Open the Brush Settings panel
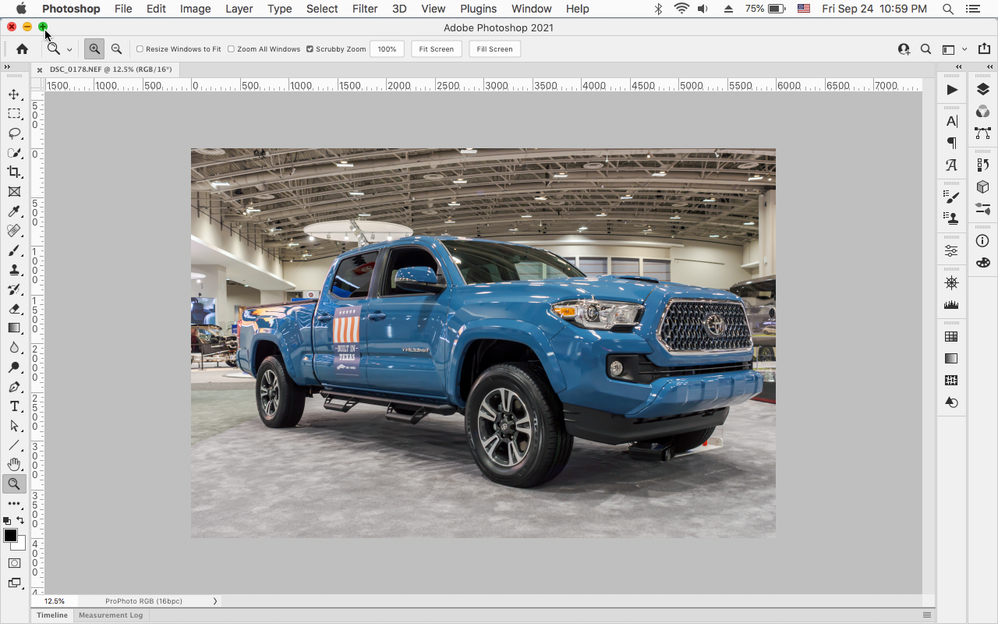The width and height of the screenshot is (998, 624). pos(952,197)
